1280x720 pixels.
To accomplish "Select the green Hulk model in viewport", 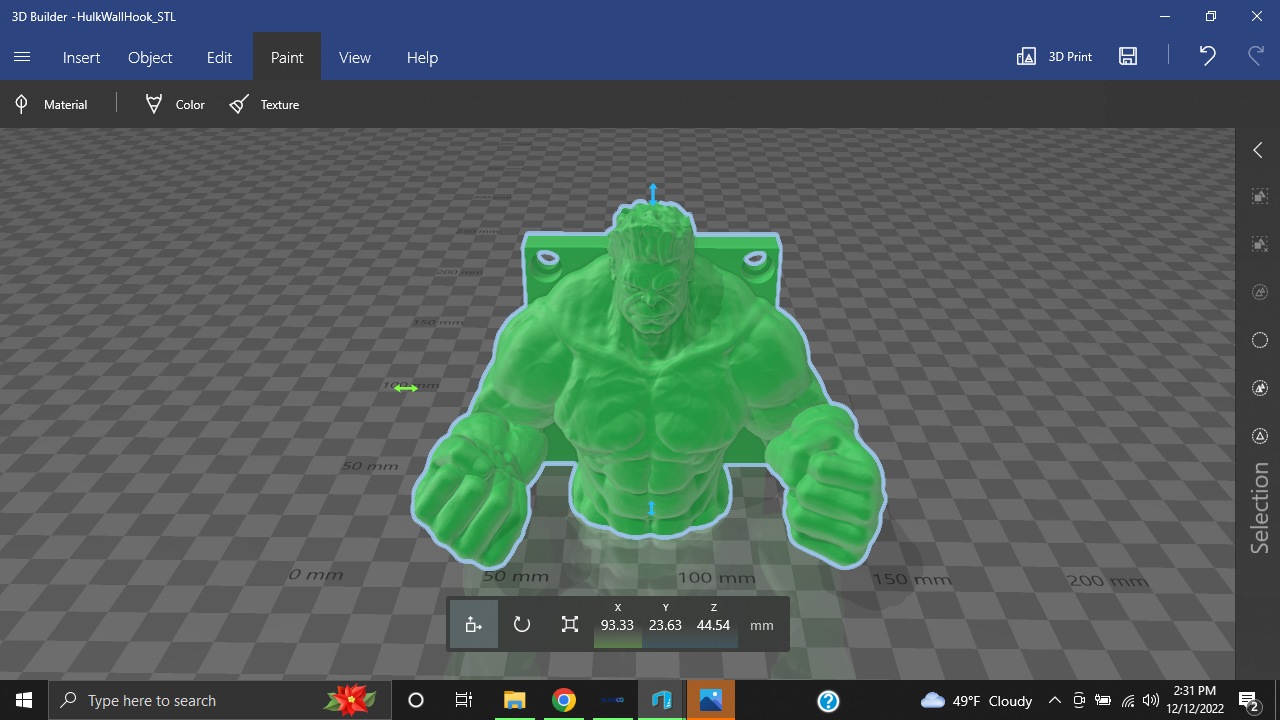I will tap(648, 385).
